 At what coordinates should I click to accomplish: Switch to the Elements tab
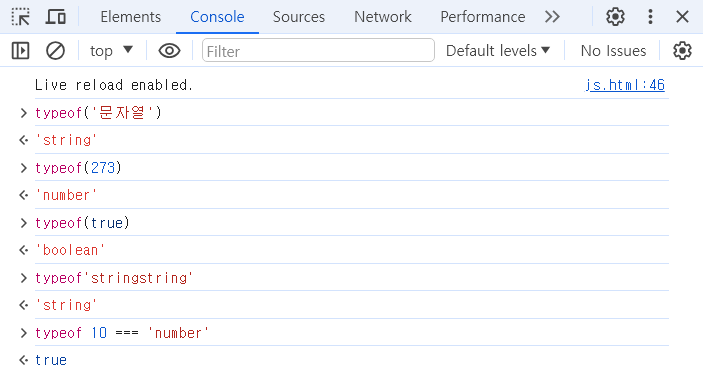click(130, 17)
